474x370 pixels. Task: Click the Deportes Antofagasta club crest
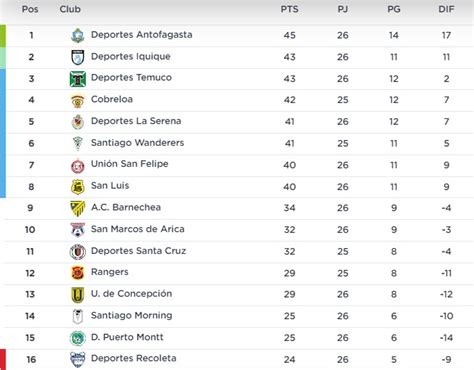pos(78,35)
